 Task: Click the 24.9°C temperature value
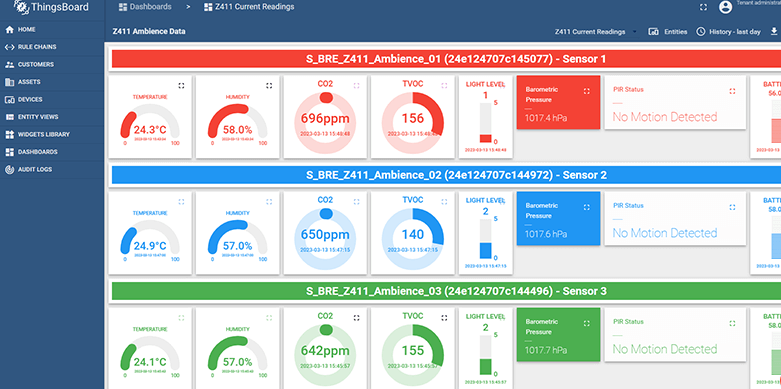tap(150, 246)
